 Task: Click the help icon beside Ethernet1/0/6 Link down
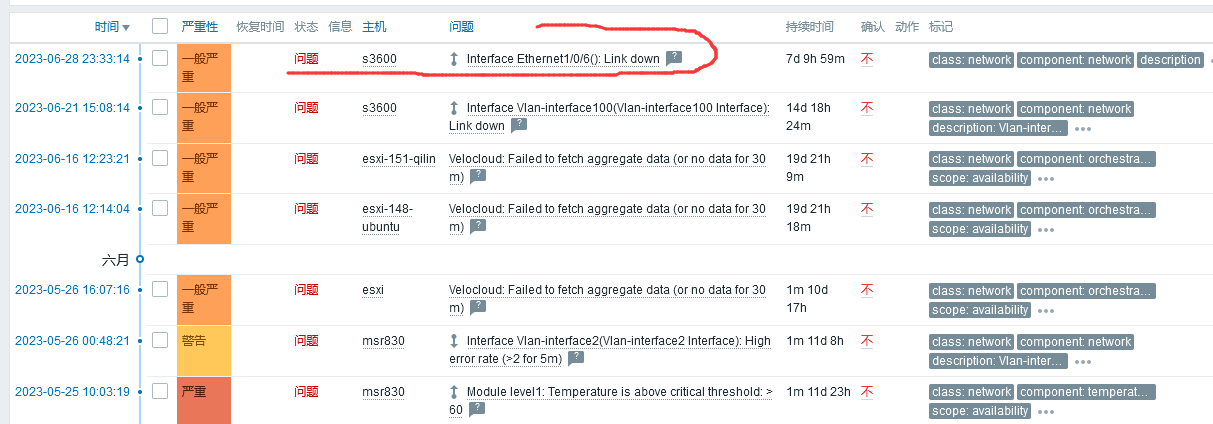tap(674, 59)
